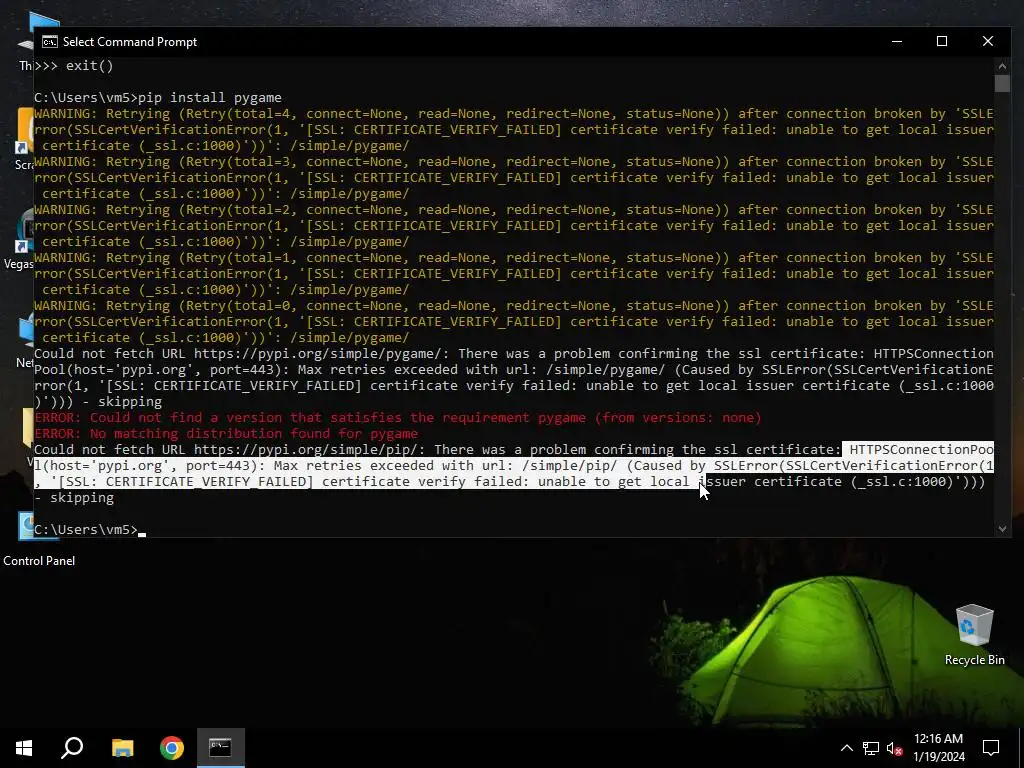This screenshot has height=768, width=1024.
Task: Click the 'https://pypi.org/simple/pip/' URL text
Action: pyautogui.click(x=306, y=449)
